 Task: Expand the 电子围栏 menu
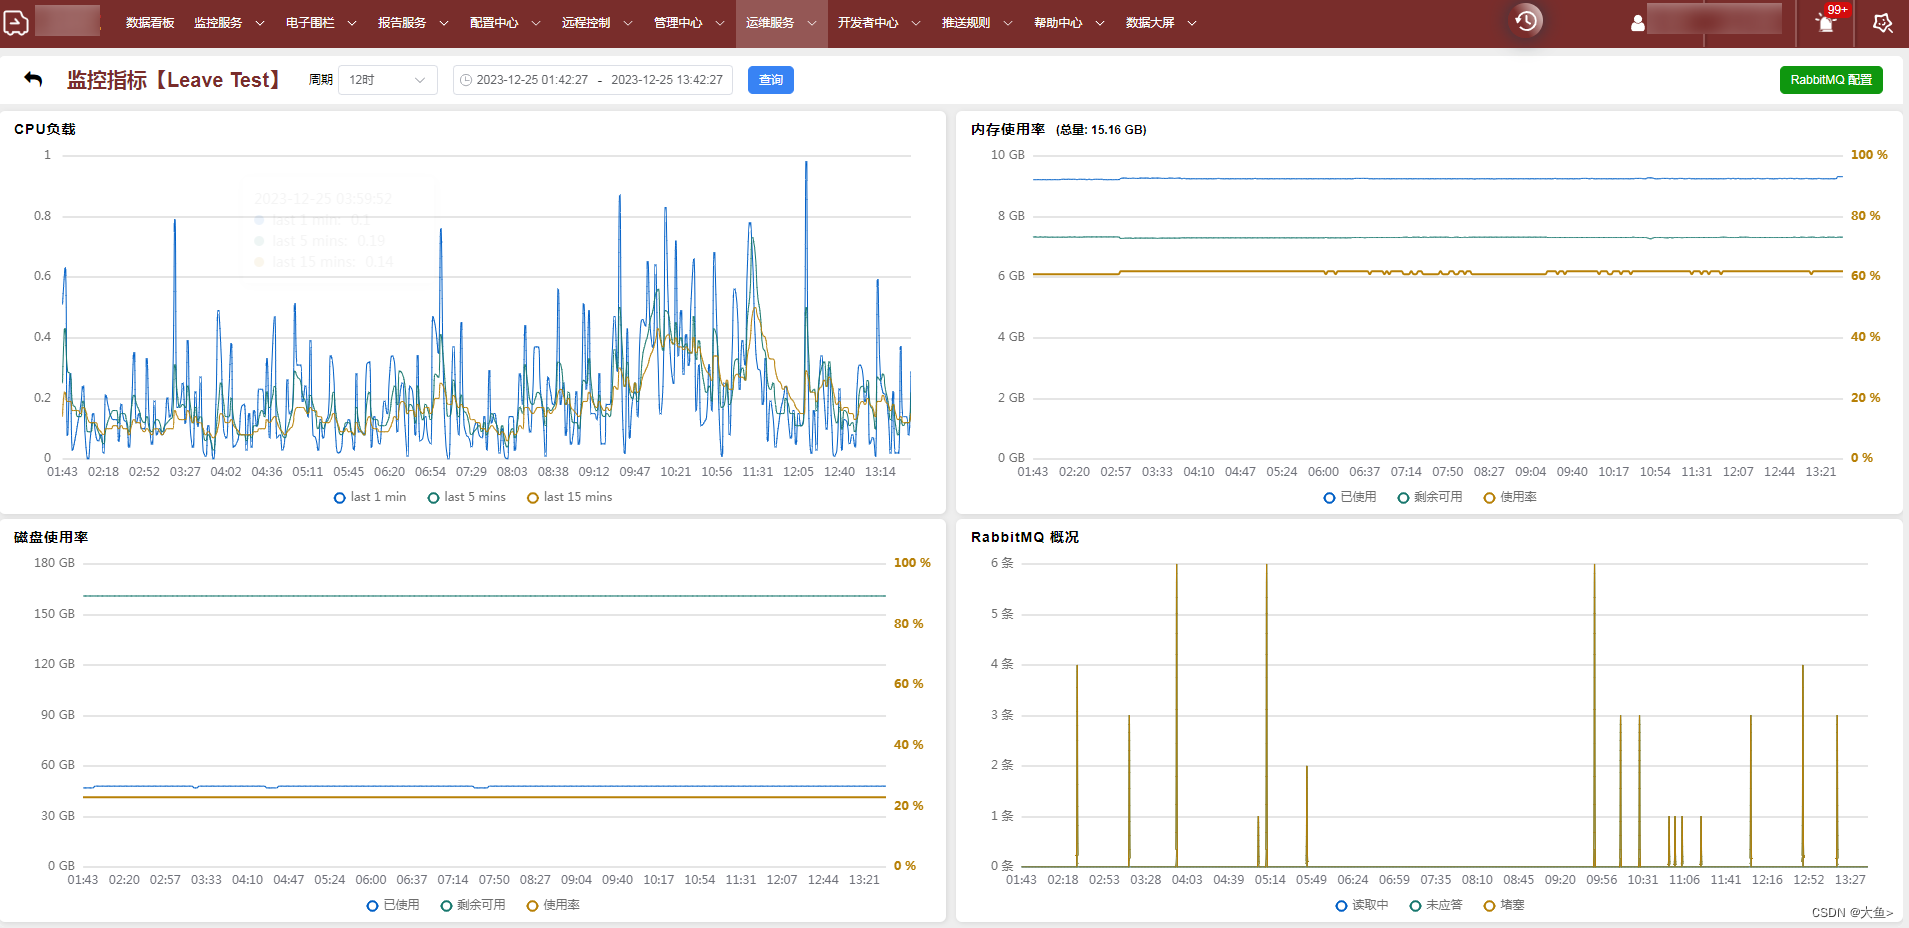321,23
